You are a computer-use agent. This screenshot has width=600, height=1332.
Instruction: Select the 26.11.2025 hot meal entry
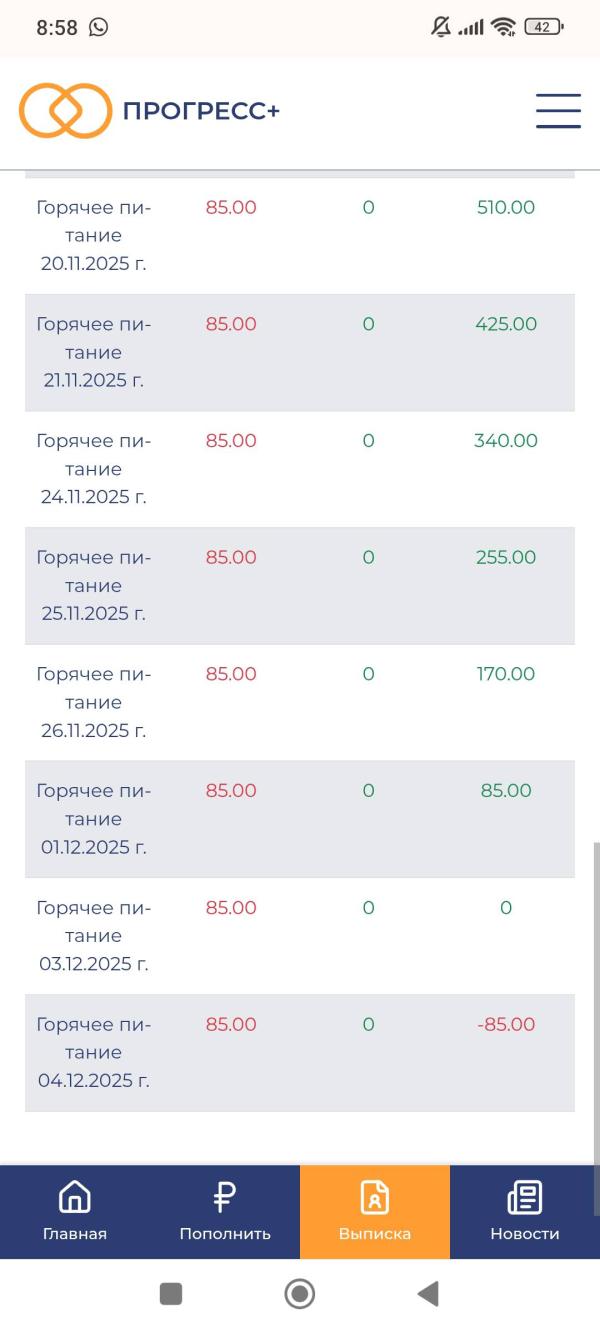94,702
